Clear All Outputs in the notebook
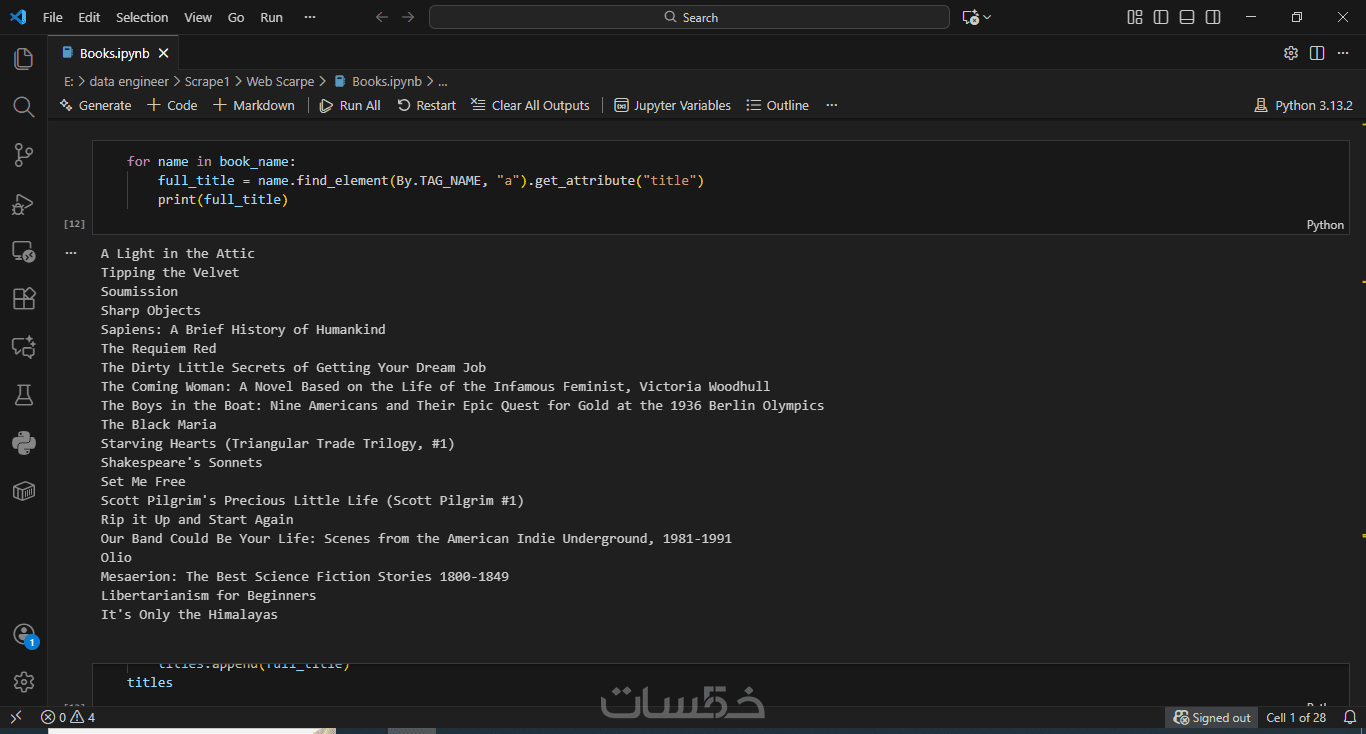Screen dimensions: 1366x734 coord(530,105)
